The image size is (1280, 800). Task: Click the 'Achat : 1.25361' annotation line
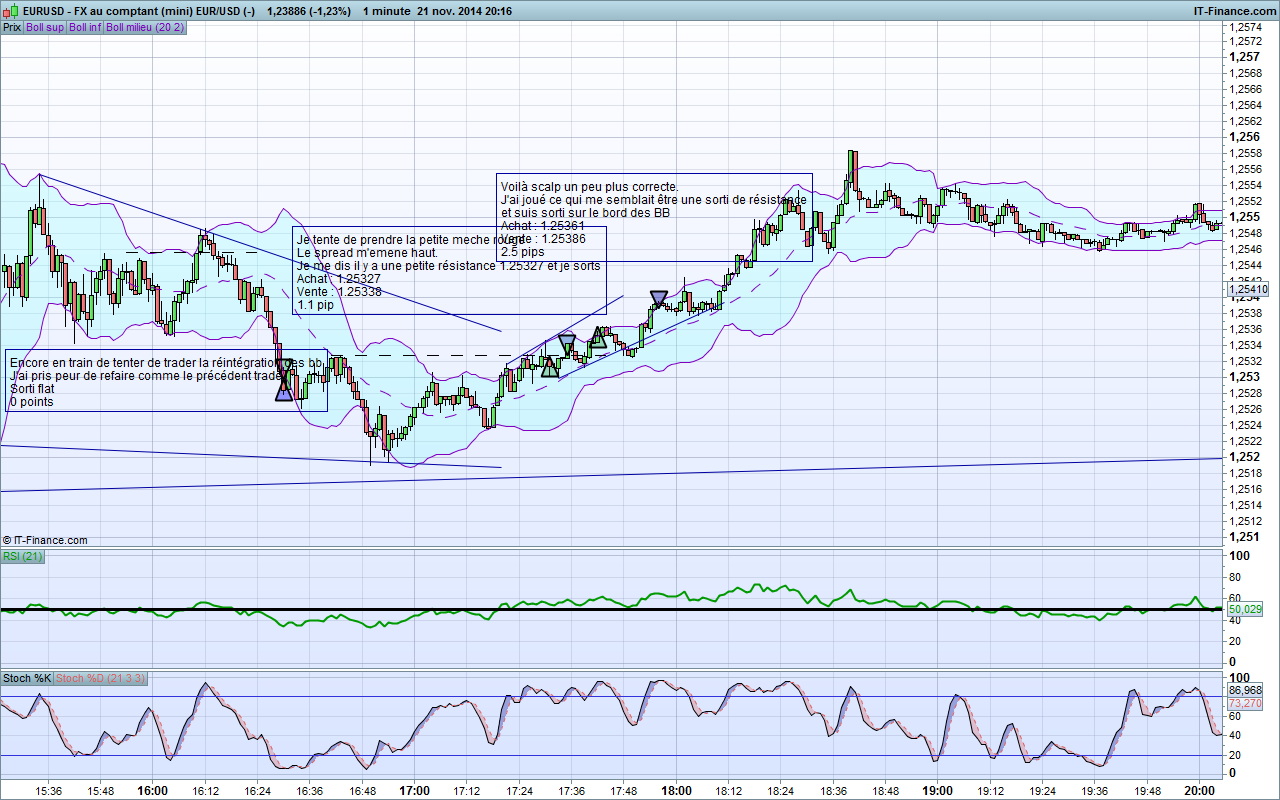543,226
